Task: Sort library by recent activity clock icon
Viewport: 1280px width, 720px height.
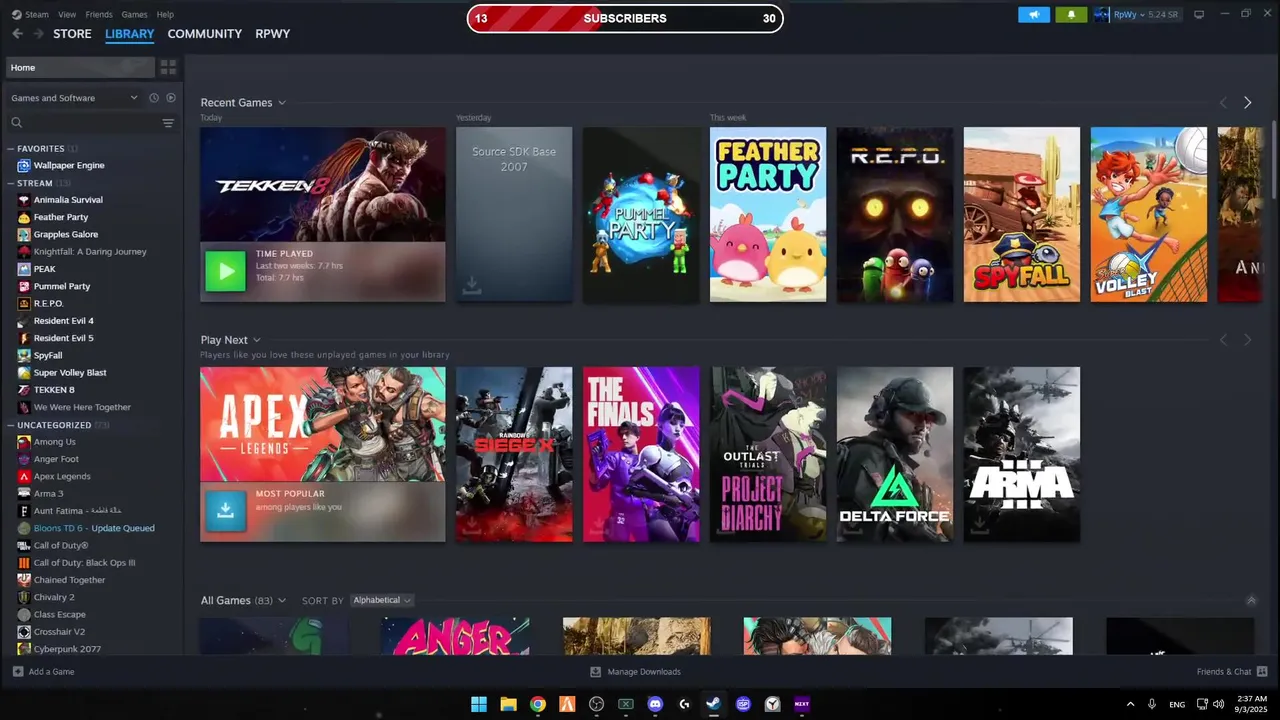Action: (154, 98)
